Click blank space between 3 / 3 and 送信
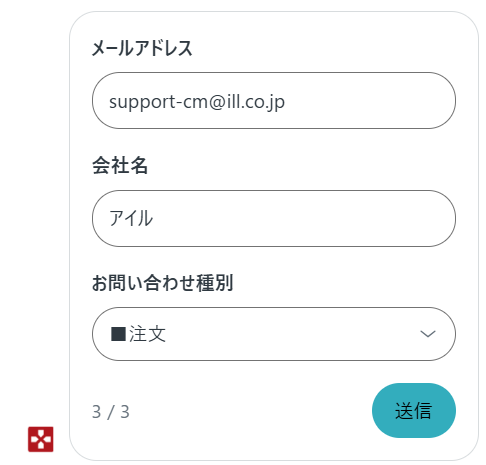Image resolution: width=486 pixels, height=465 pixels. click(250, 411)
